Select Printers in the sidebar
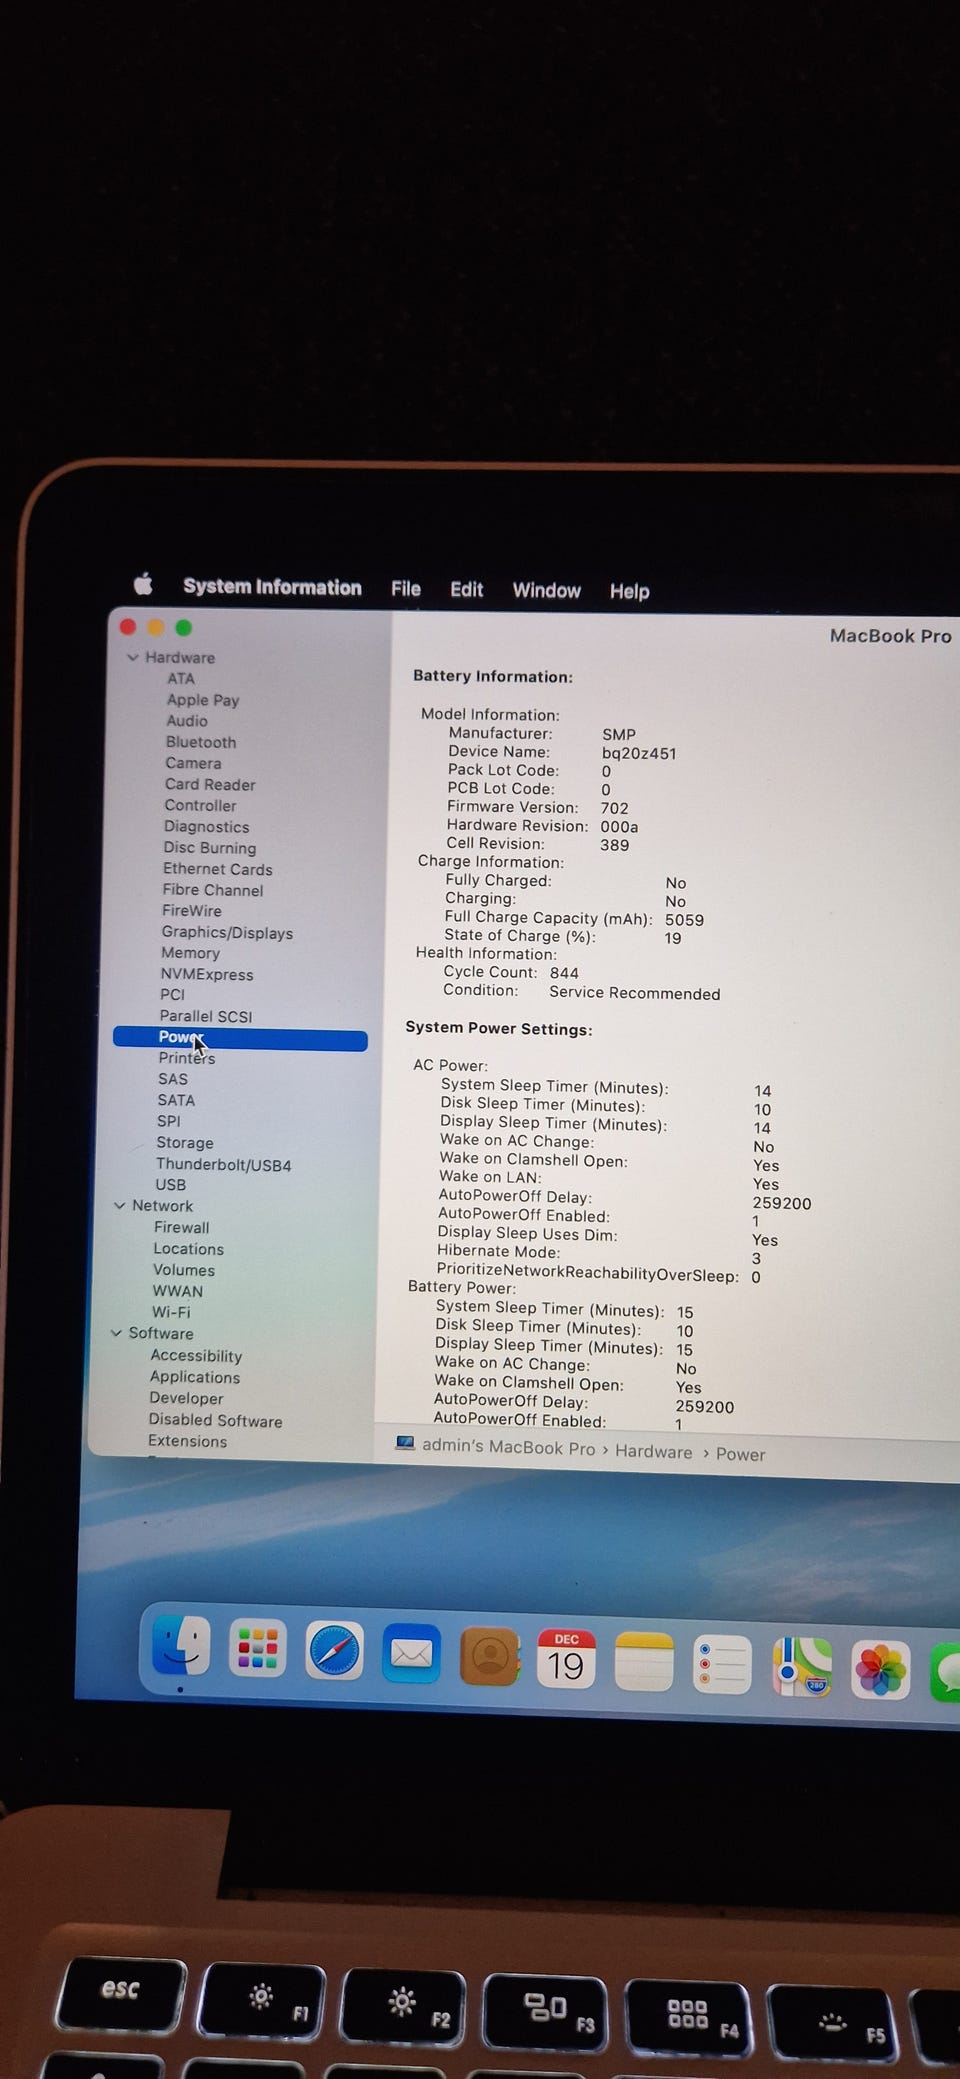Screen dimensions: 960x2079 coord(187,1058)
